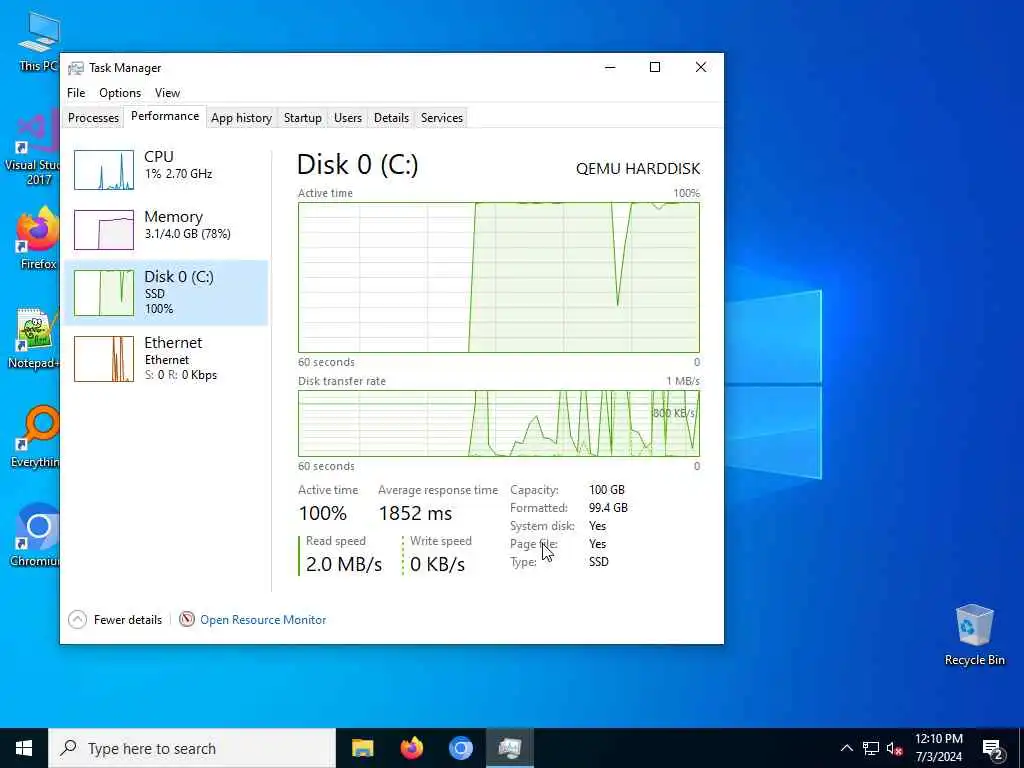
Task: Open the taskbar clock and date
Action: (x=938, y=748)
